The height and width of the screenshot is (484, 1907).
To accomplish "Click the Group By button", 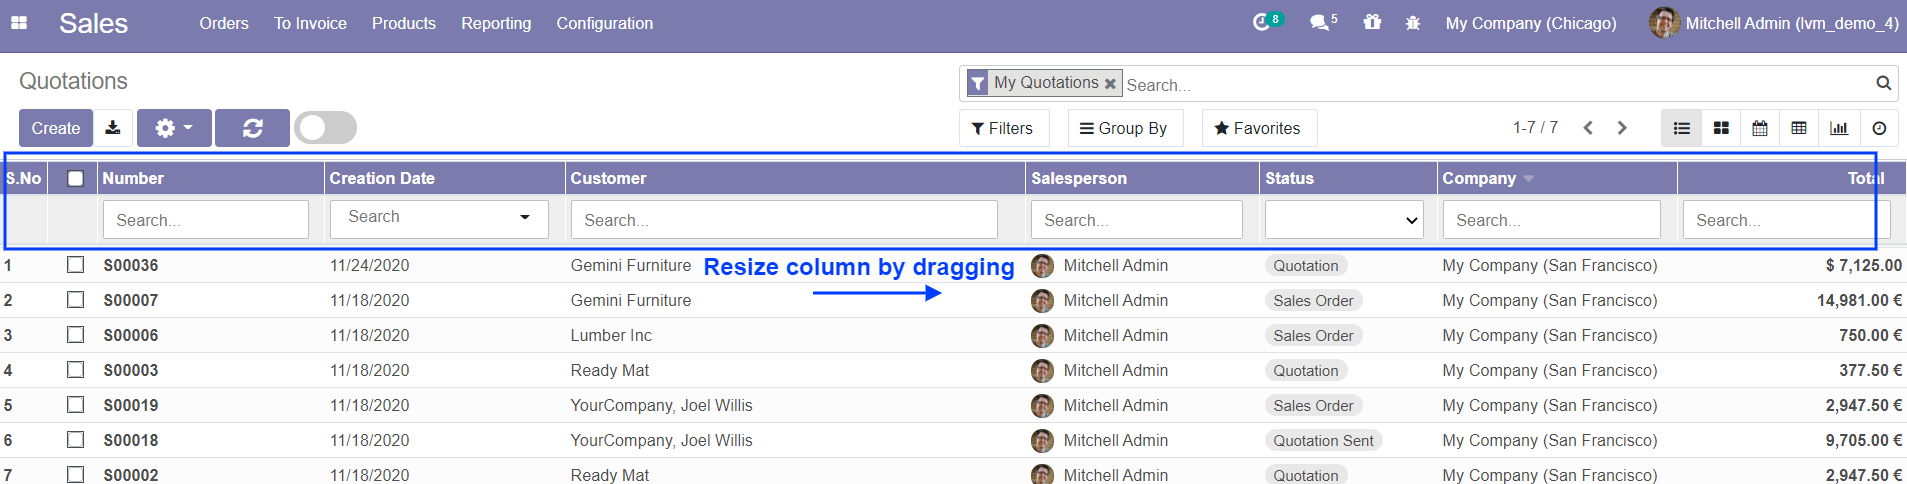I will coord(1124,128).
